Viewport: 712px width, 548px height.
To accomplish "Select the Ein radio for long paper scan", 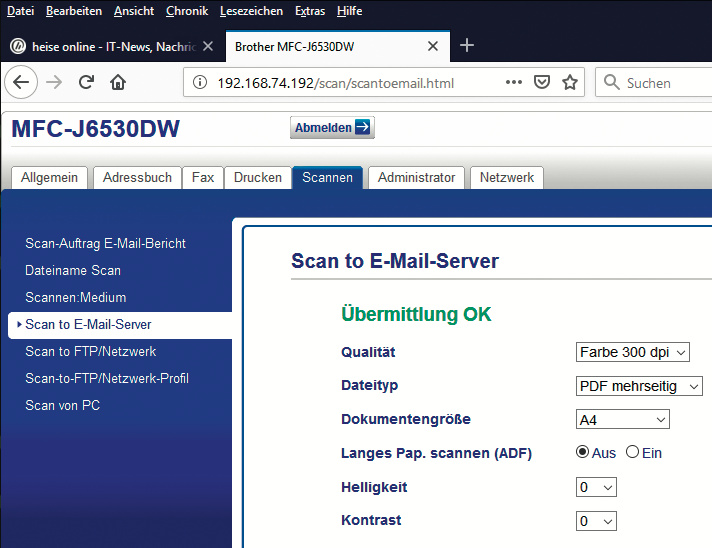I will click(633, 452).
